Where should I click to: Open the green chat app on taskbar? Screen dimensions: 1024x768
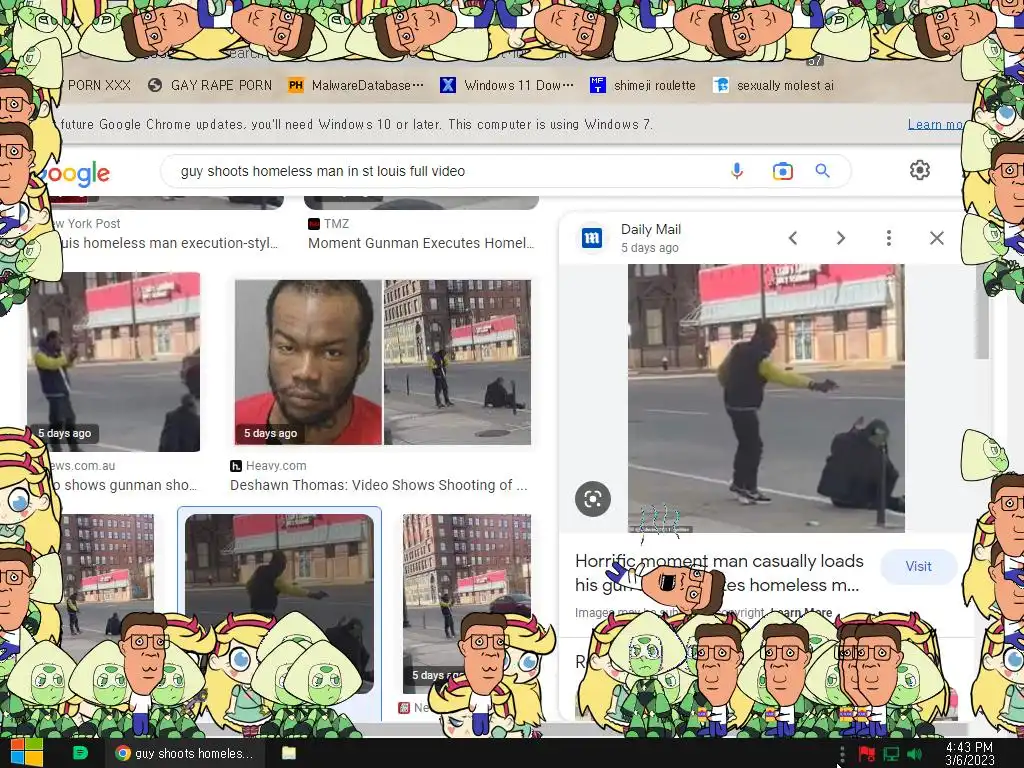click(80, 753)
